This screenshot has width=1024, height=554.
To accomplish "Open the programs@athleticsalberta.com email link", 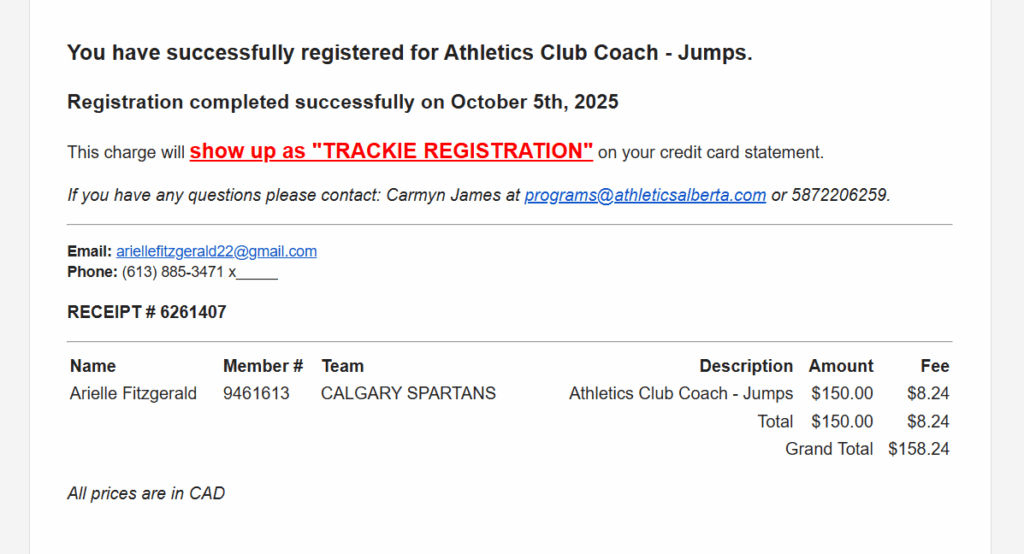I will coord(645,195).
